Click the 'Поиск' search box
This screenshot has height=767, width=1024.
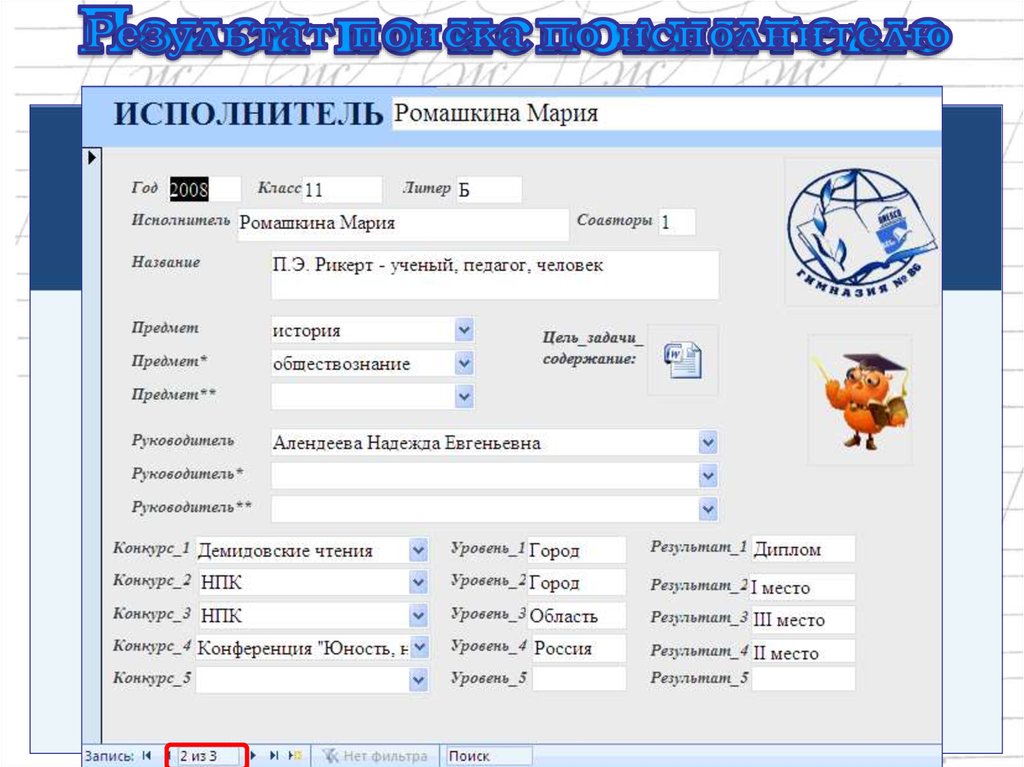coord(488,756)
